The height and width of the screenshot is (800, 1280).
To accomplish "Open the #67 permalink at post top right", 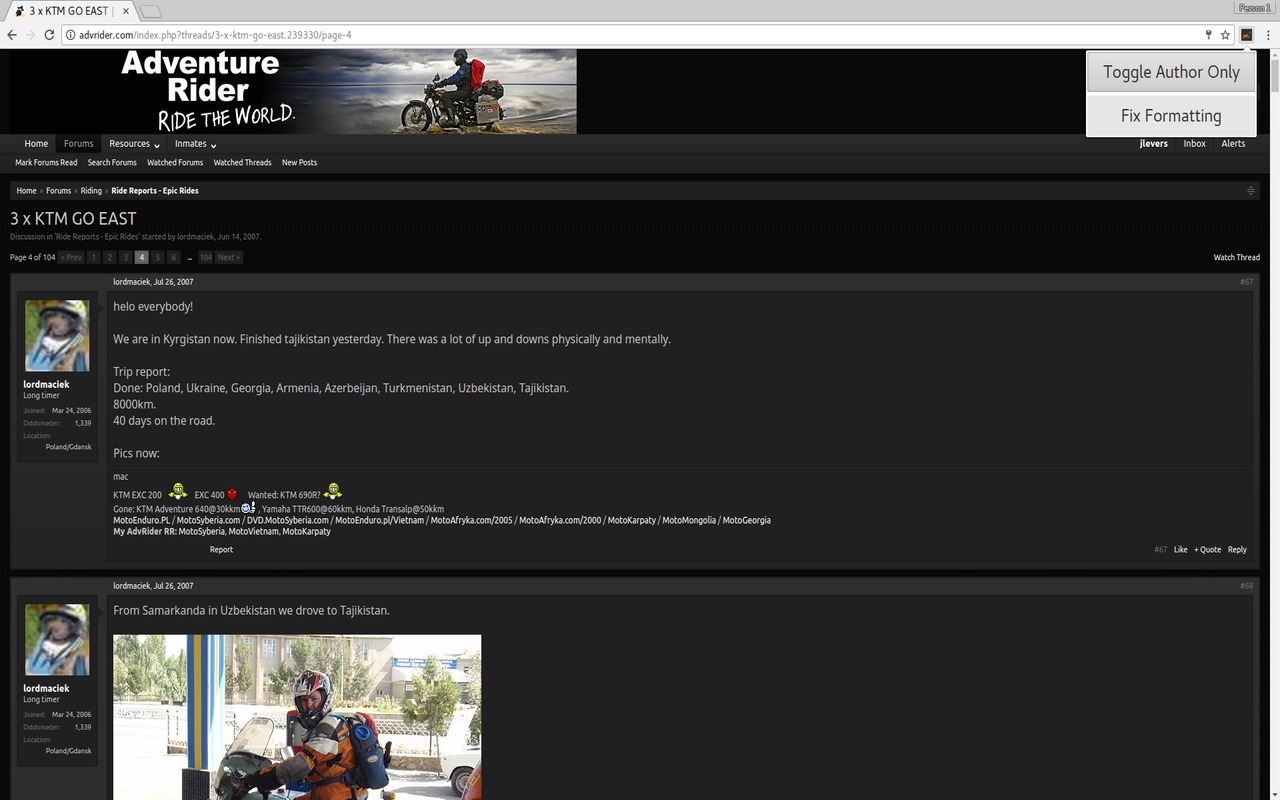I will [x=1246, y=282].
